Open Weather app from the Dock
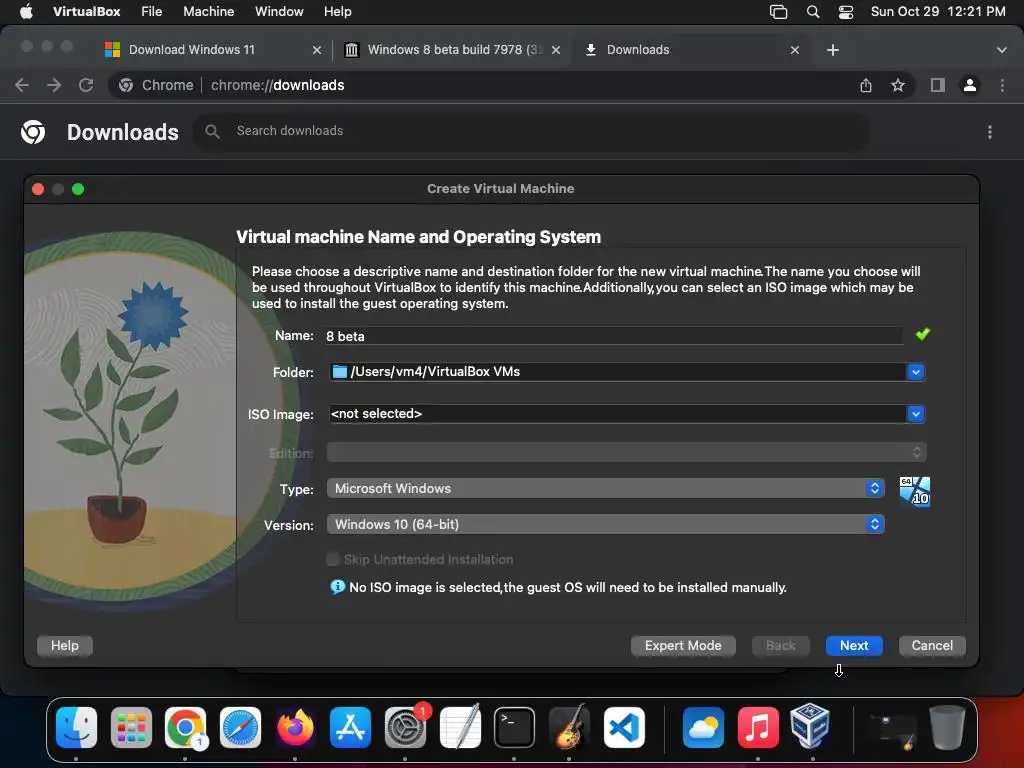 coord(703,727)
